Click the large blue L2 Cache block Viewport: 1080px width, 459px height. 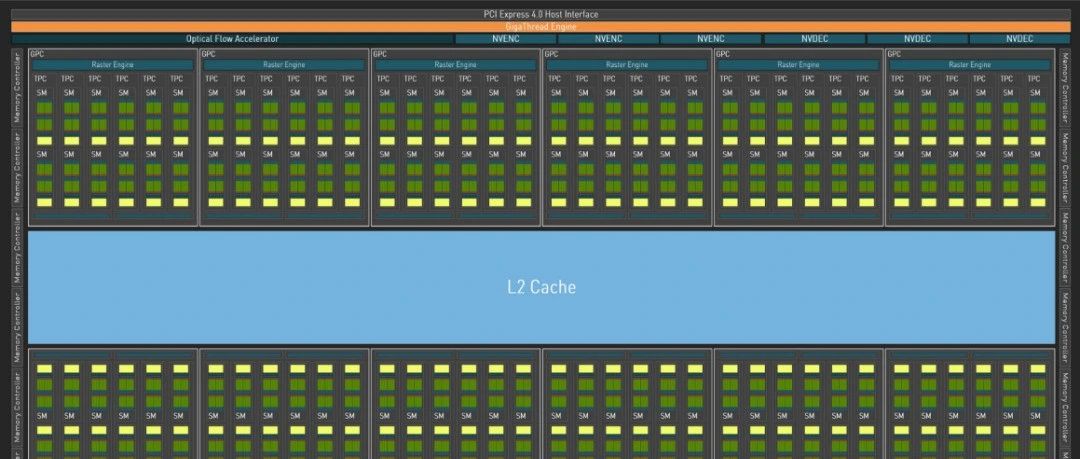(541, 287)
